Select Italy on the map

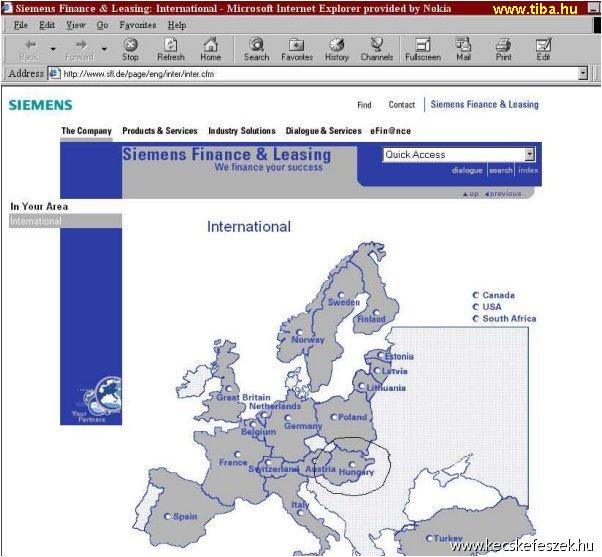pyautogui.click(x=301, y=512)
